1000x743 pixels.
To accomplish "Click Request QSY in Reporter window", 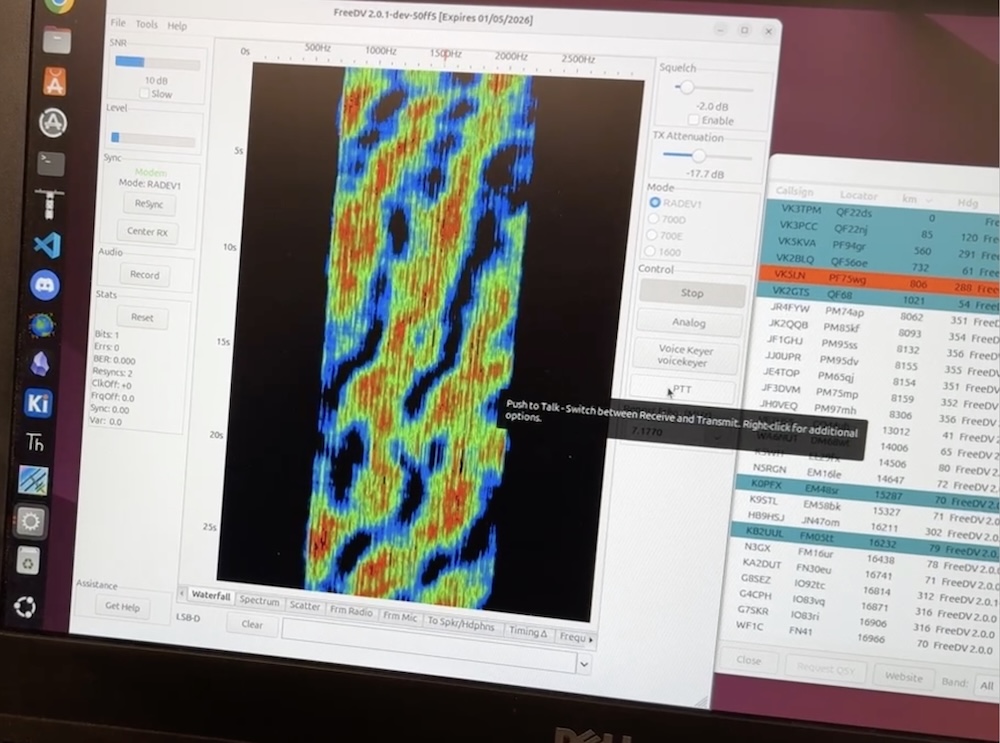I will tap(825, 668).
